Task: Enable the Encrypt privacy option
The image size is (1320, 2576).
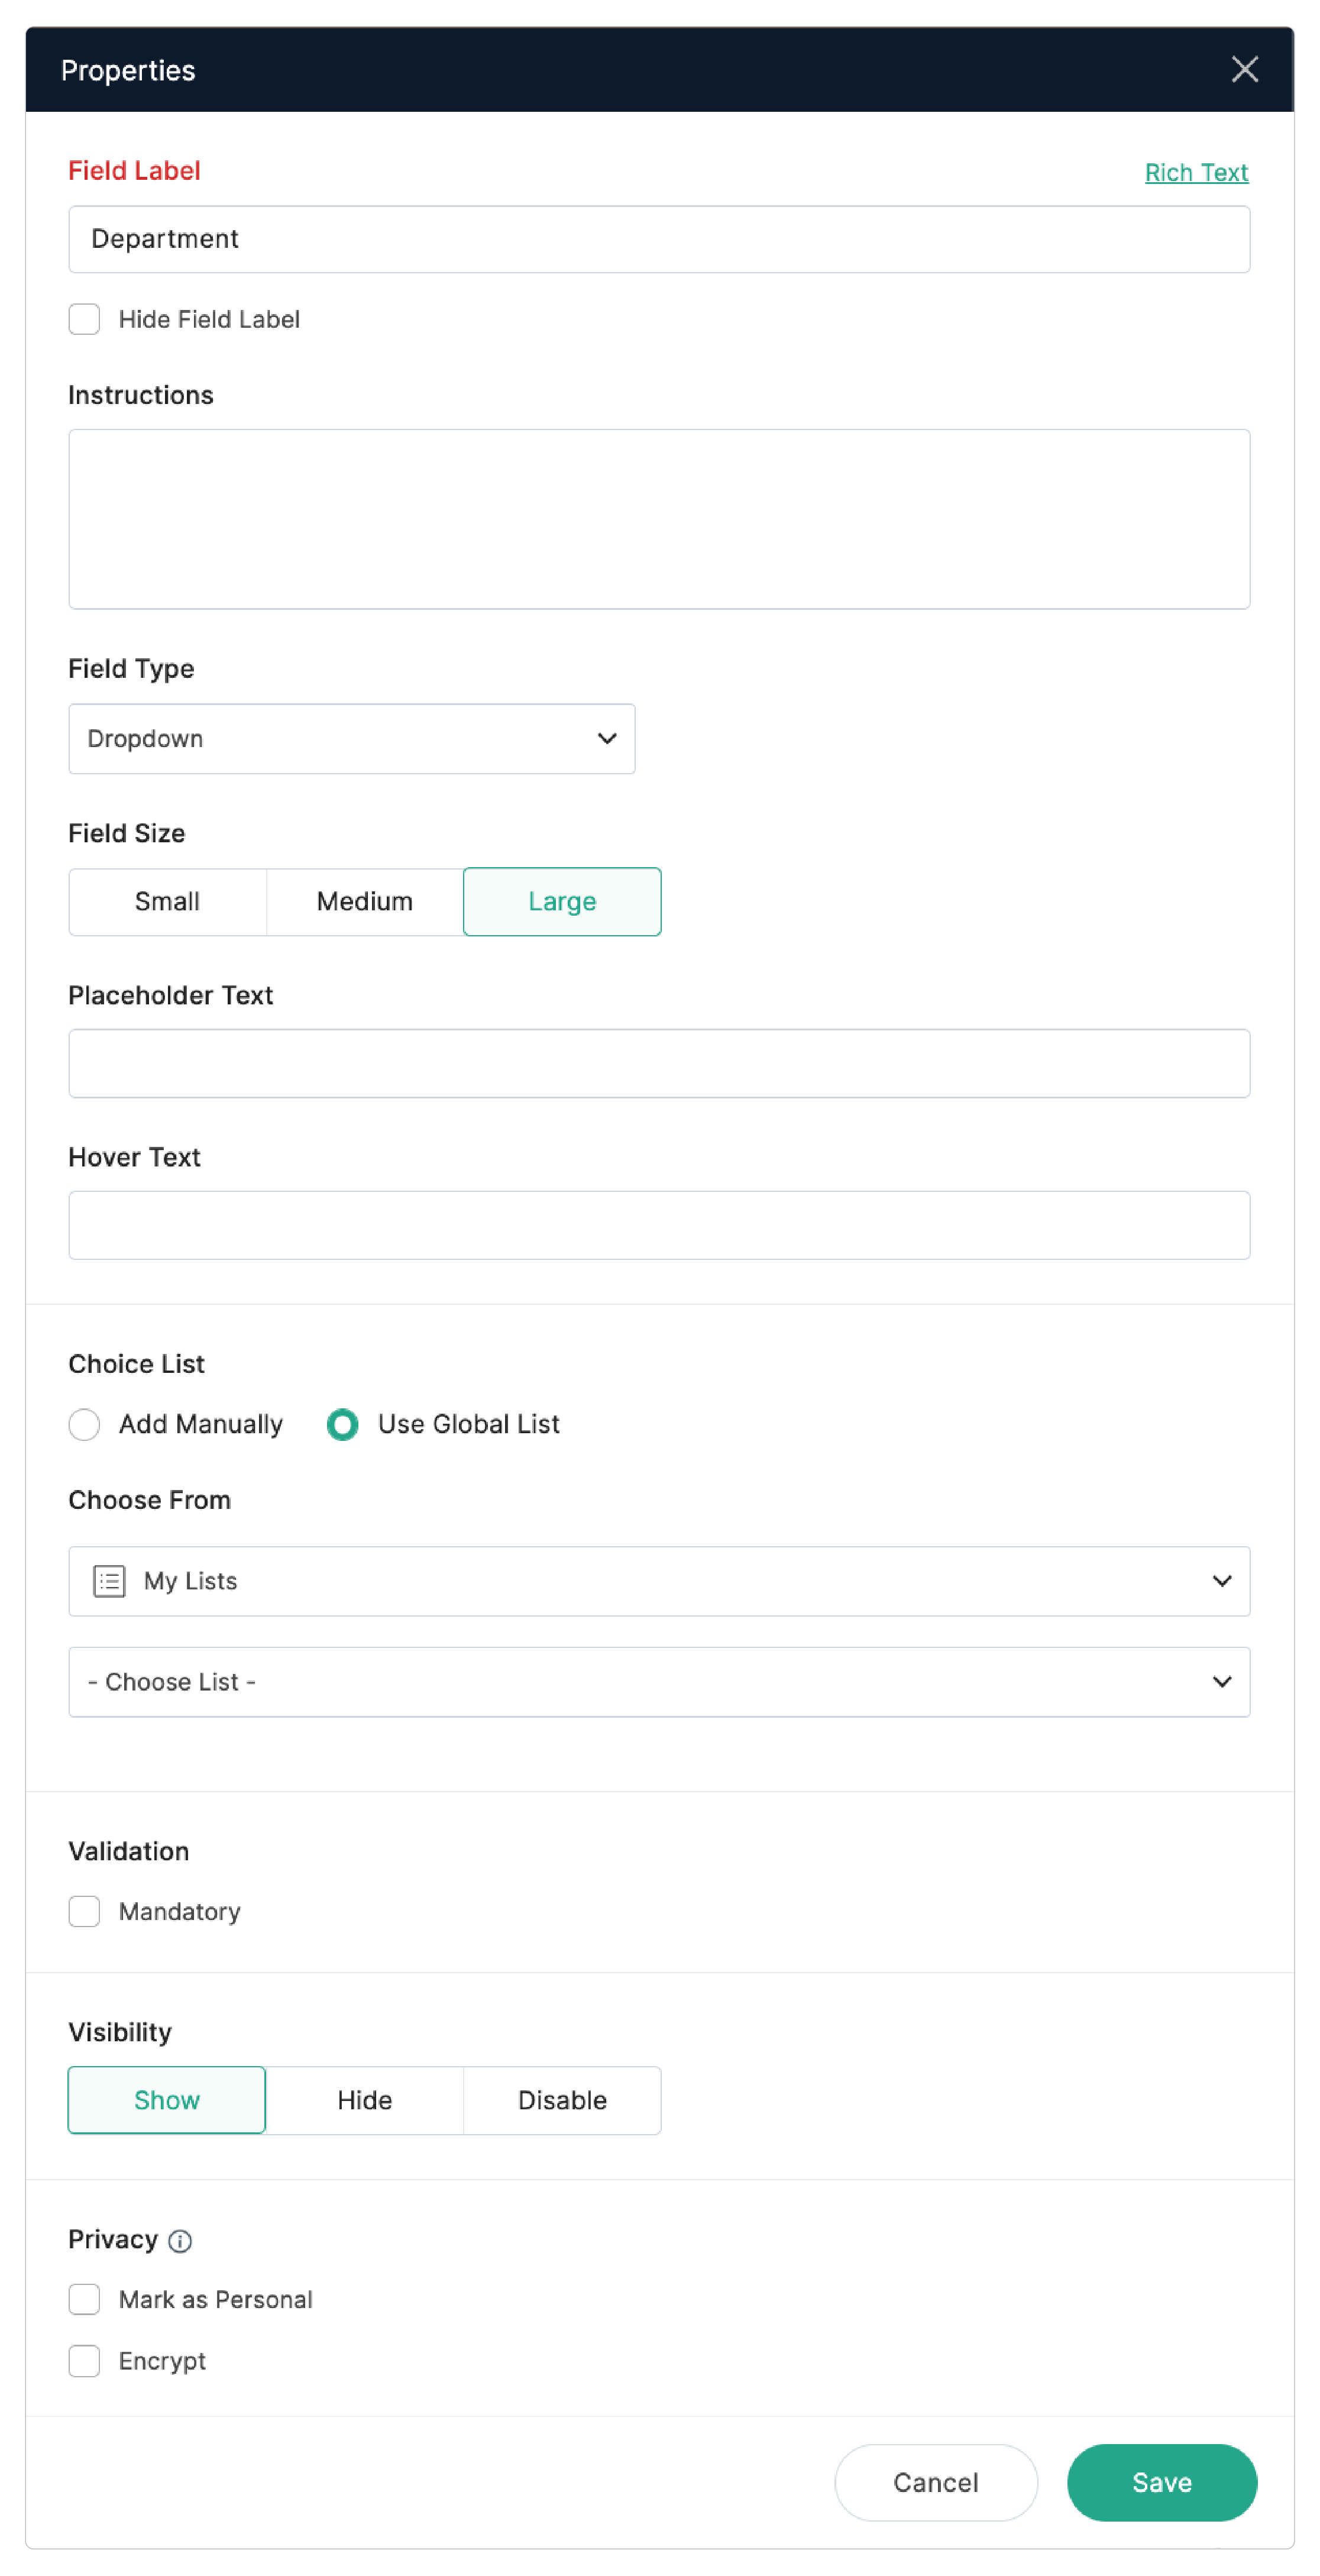Action: (x=84, y=2361)
